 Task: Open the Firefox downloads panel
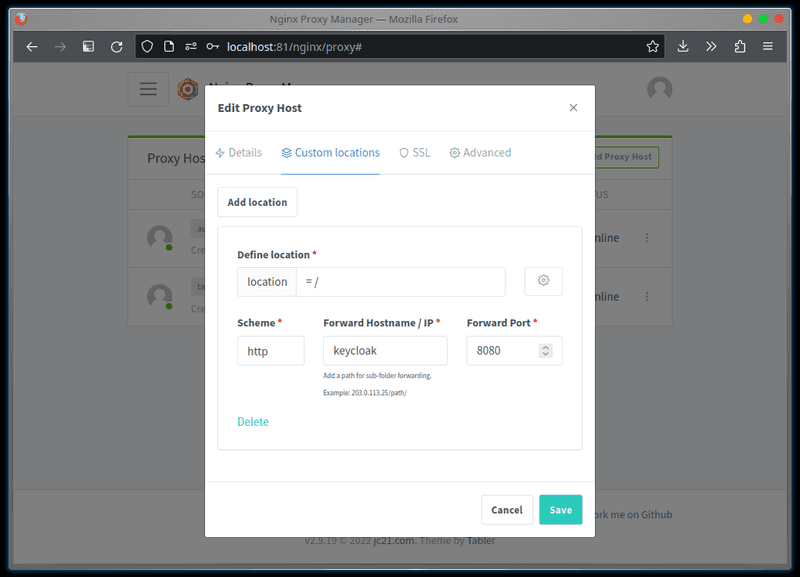point(683,46)
